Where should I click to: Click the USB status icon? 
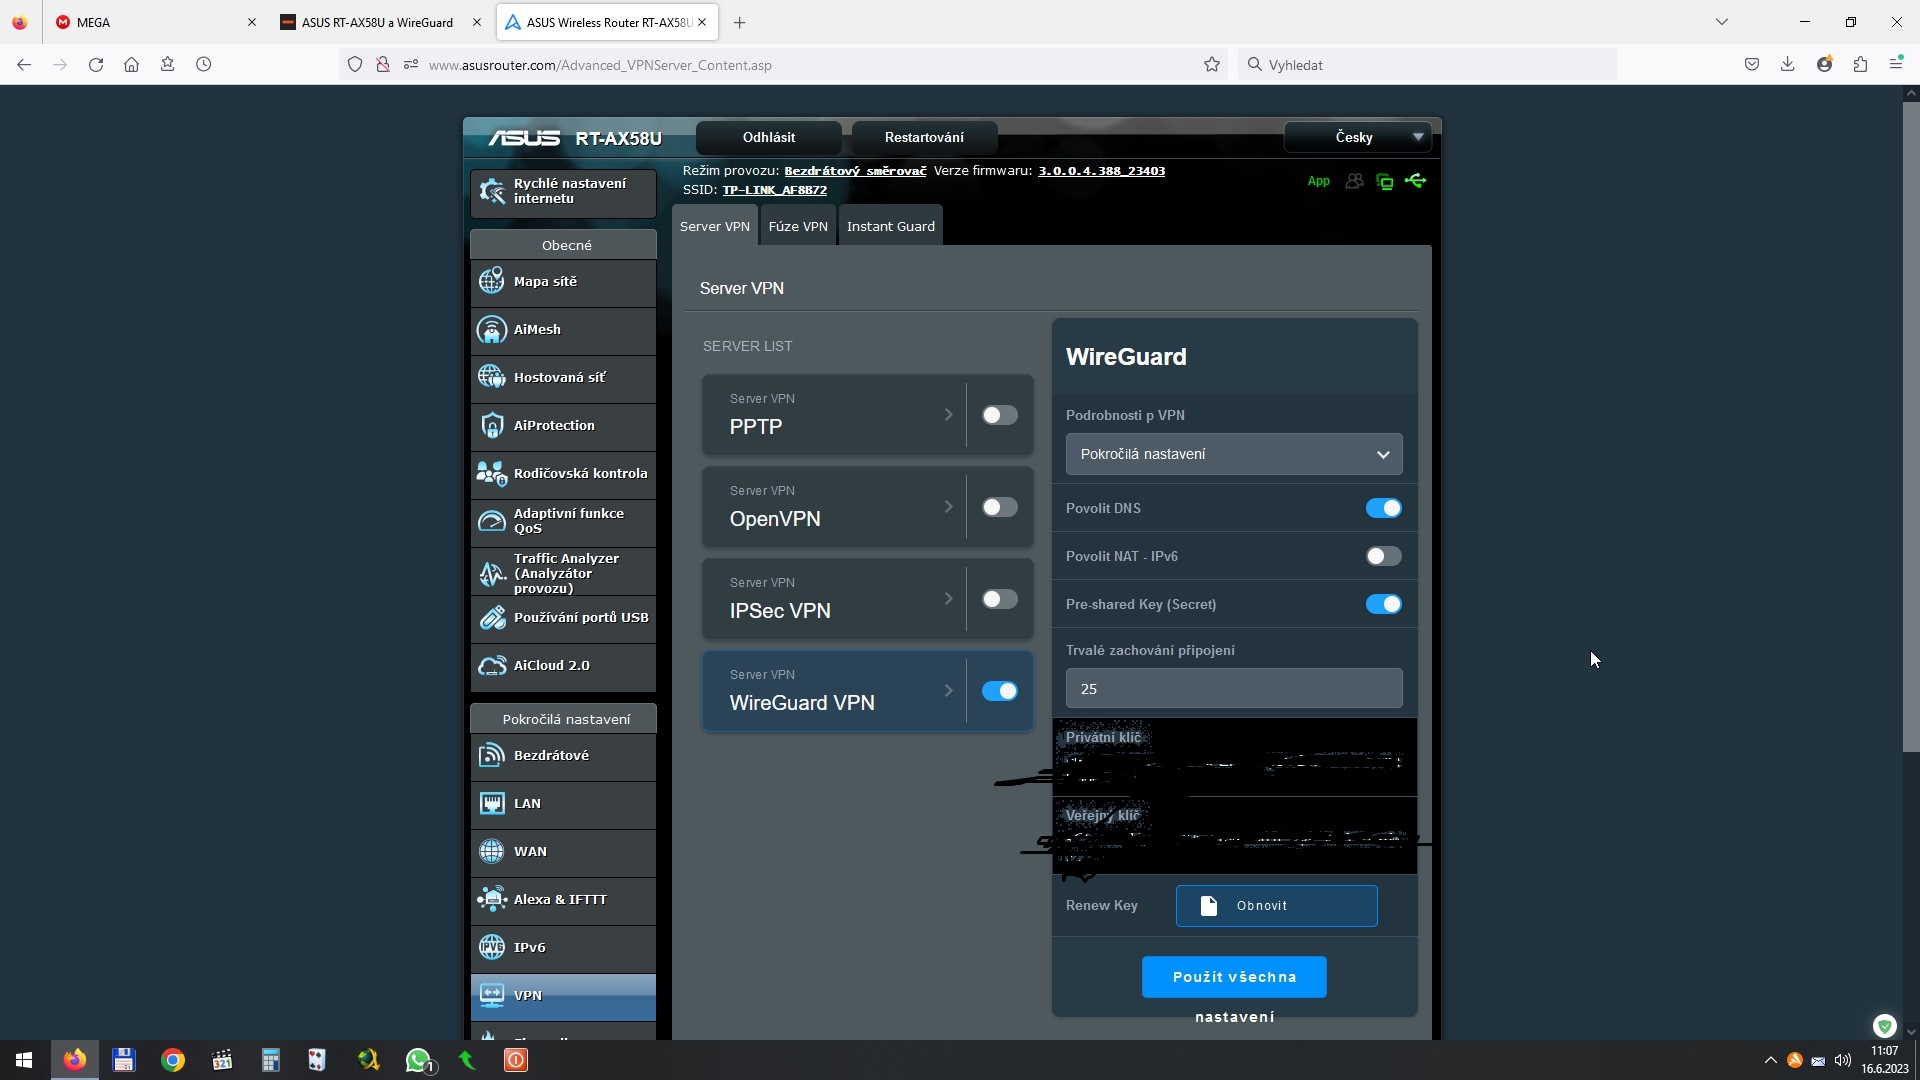click(1415, 181)
